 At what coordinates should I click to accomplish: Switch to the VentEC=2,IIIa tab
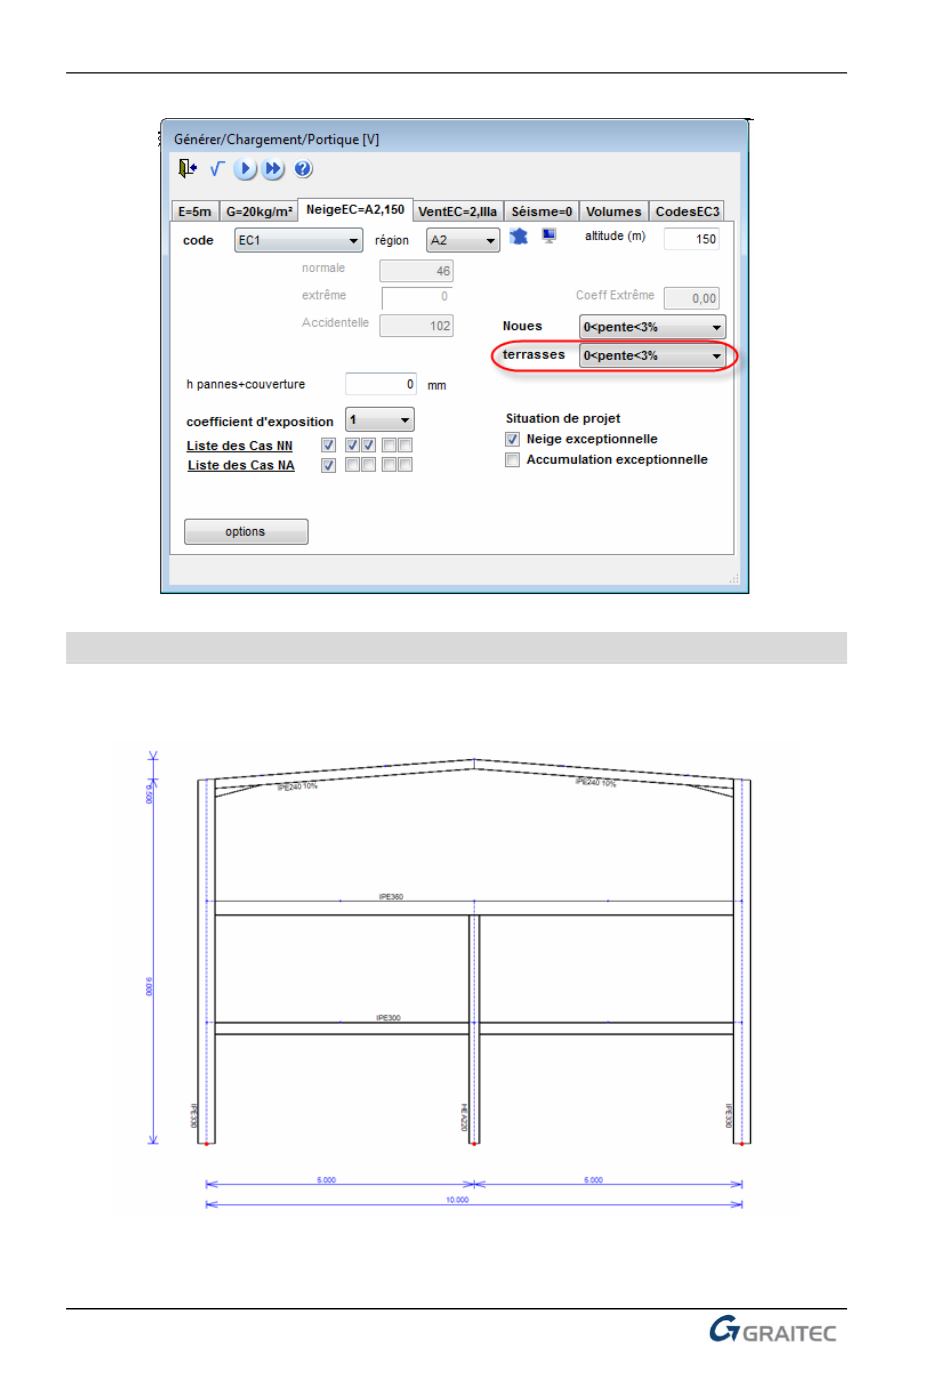[x=457, y=212]
